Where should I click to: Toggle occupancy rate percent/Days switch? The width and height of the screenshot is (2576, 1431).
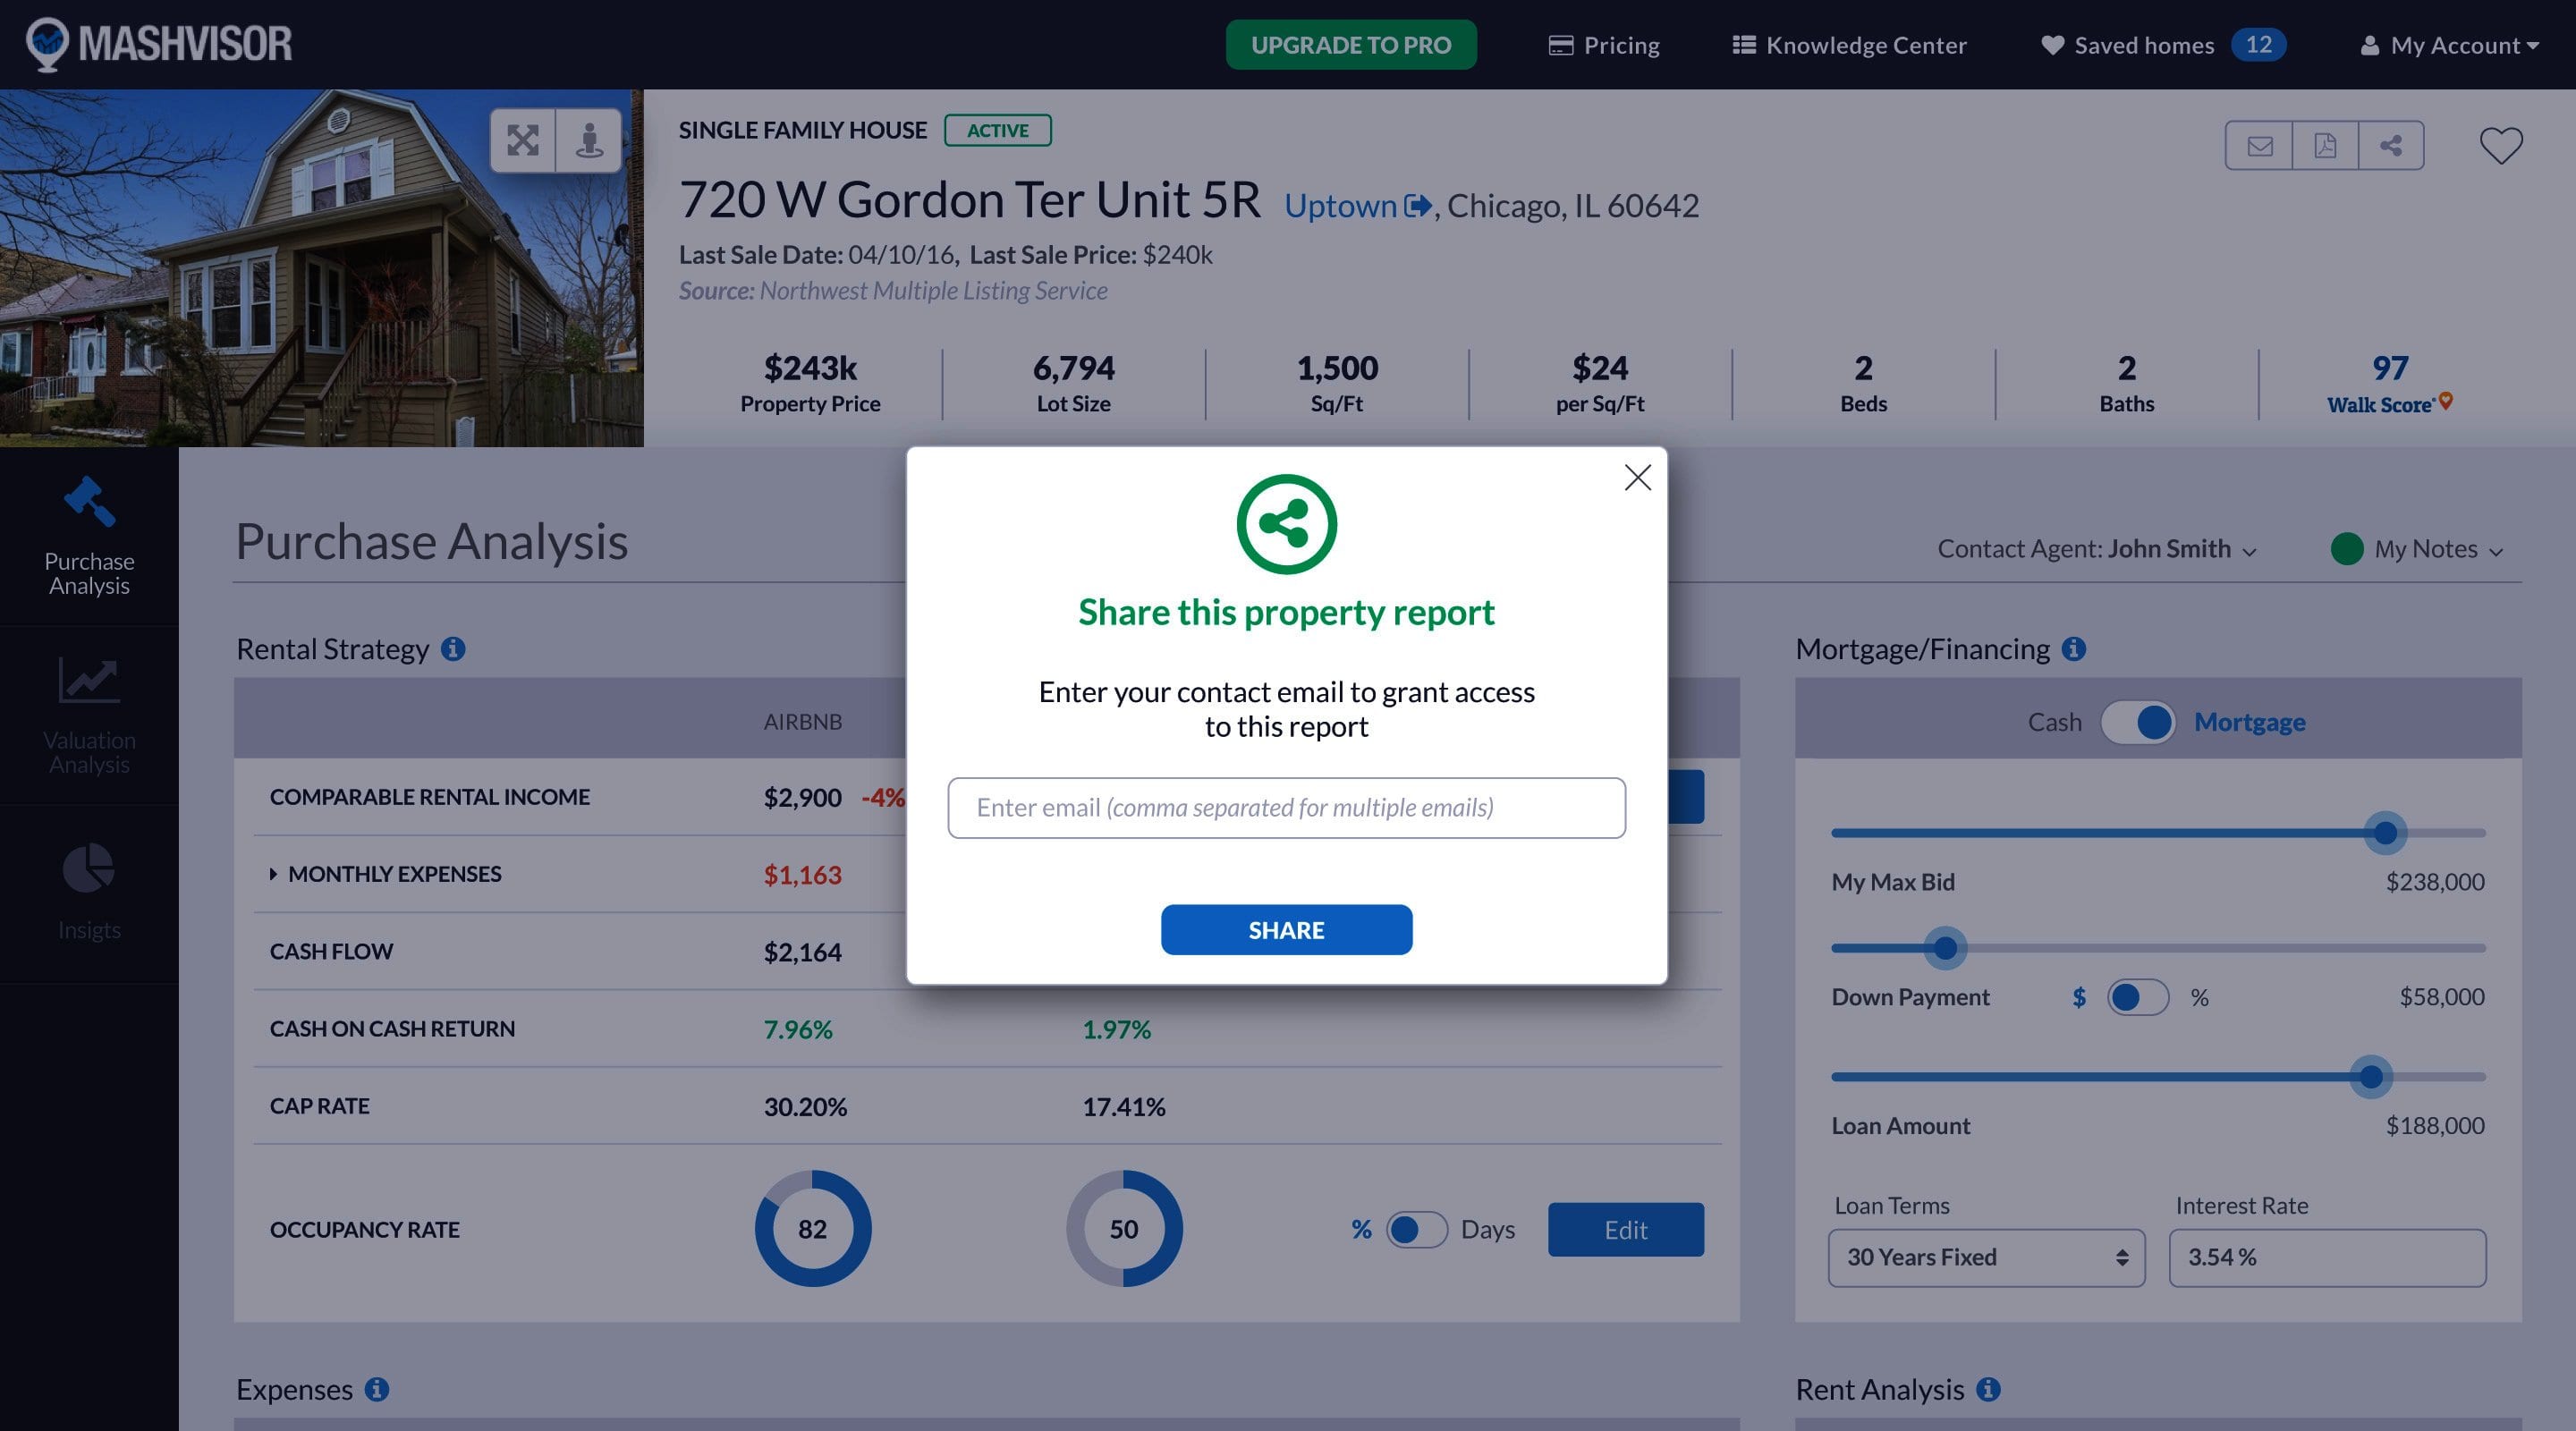1416,1229
